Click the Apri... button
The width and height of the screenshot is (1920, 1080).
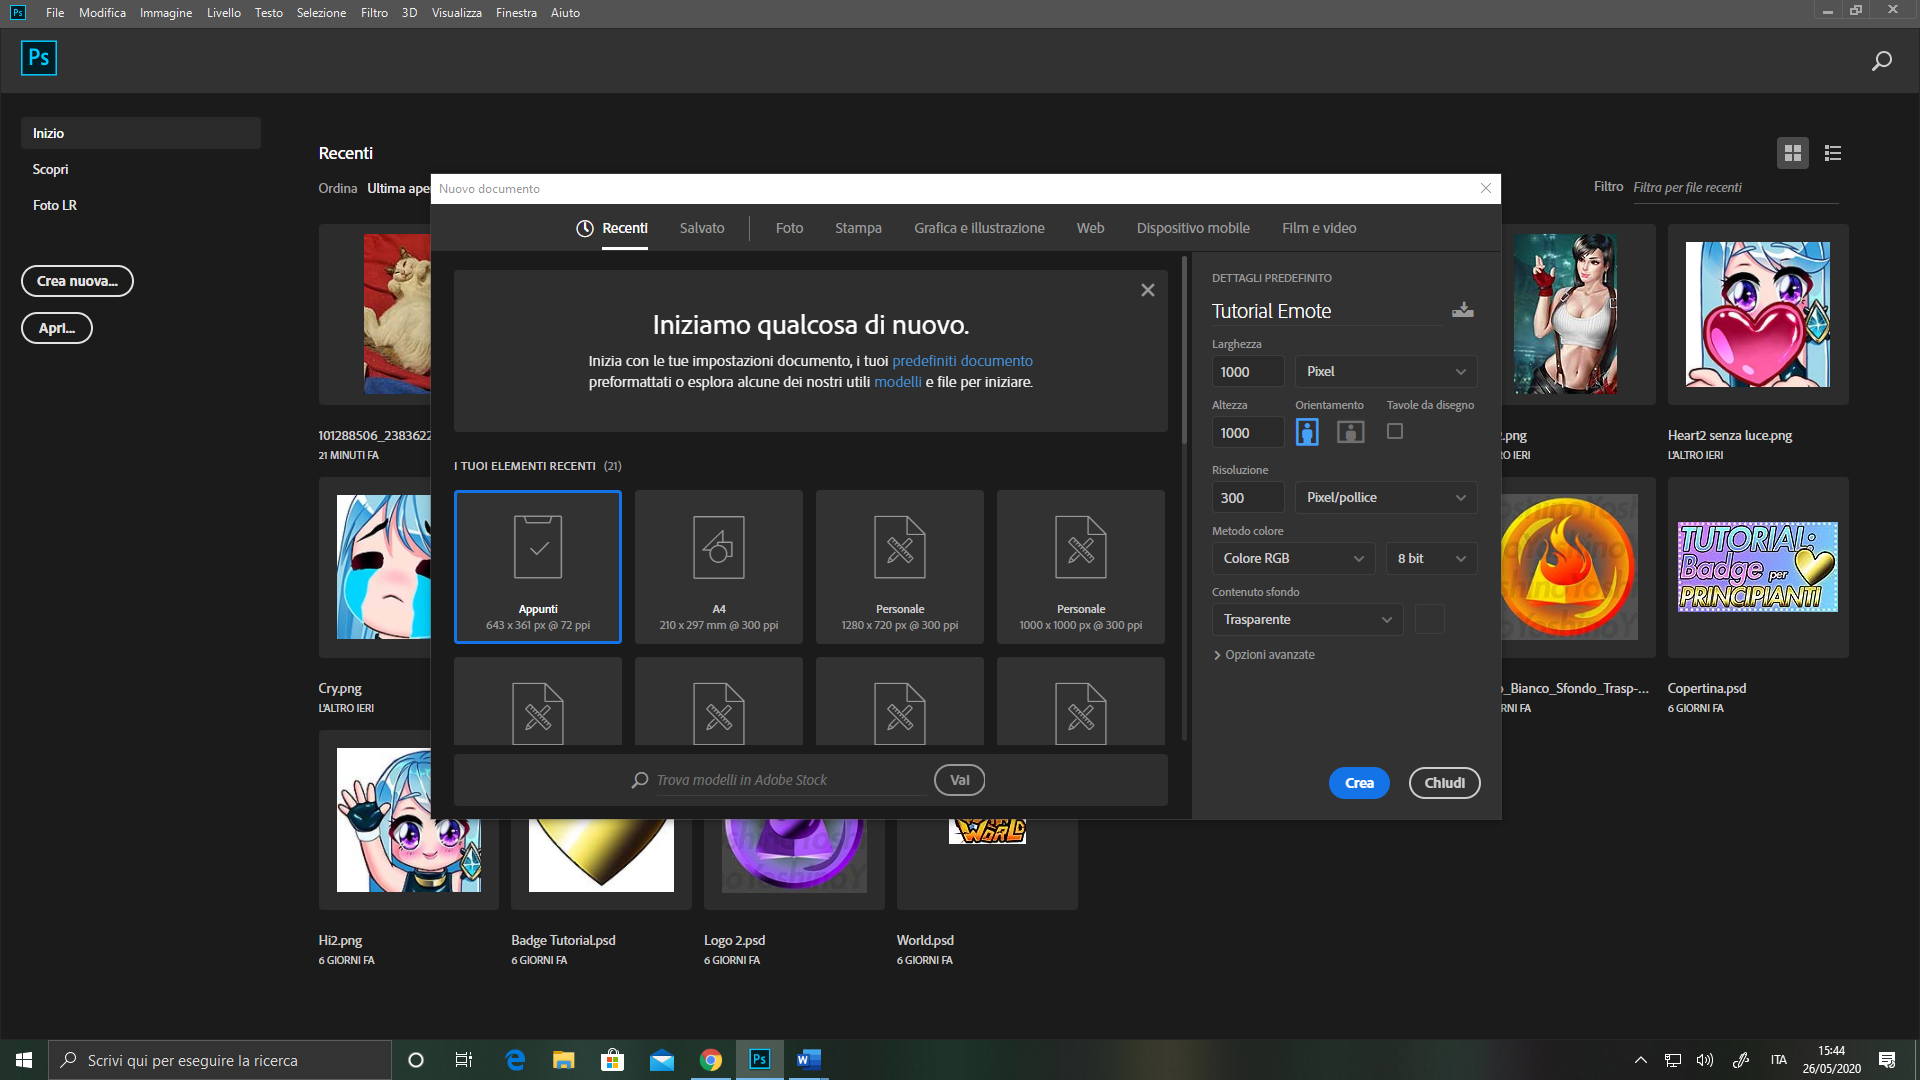click(57, 328)
